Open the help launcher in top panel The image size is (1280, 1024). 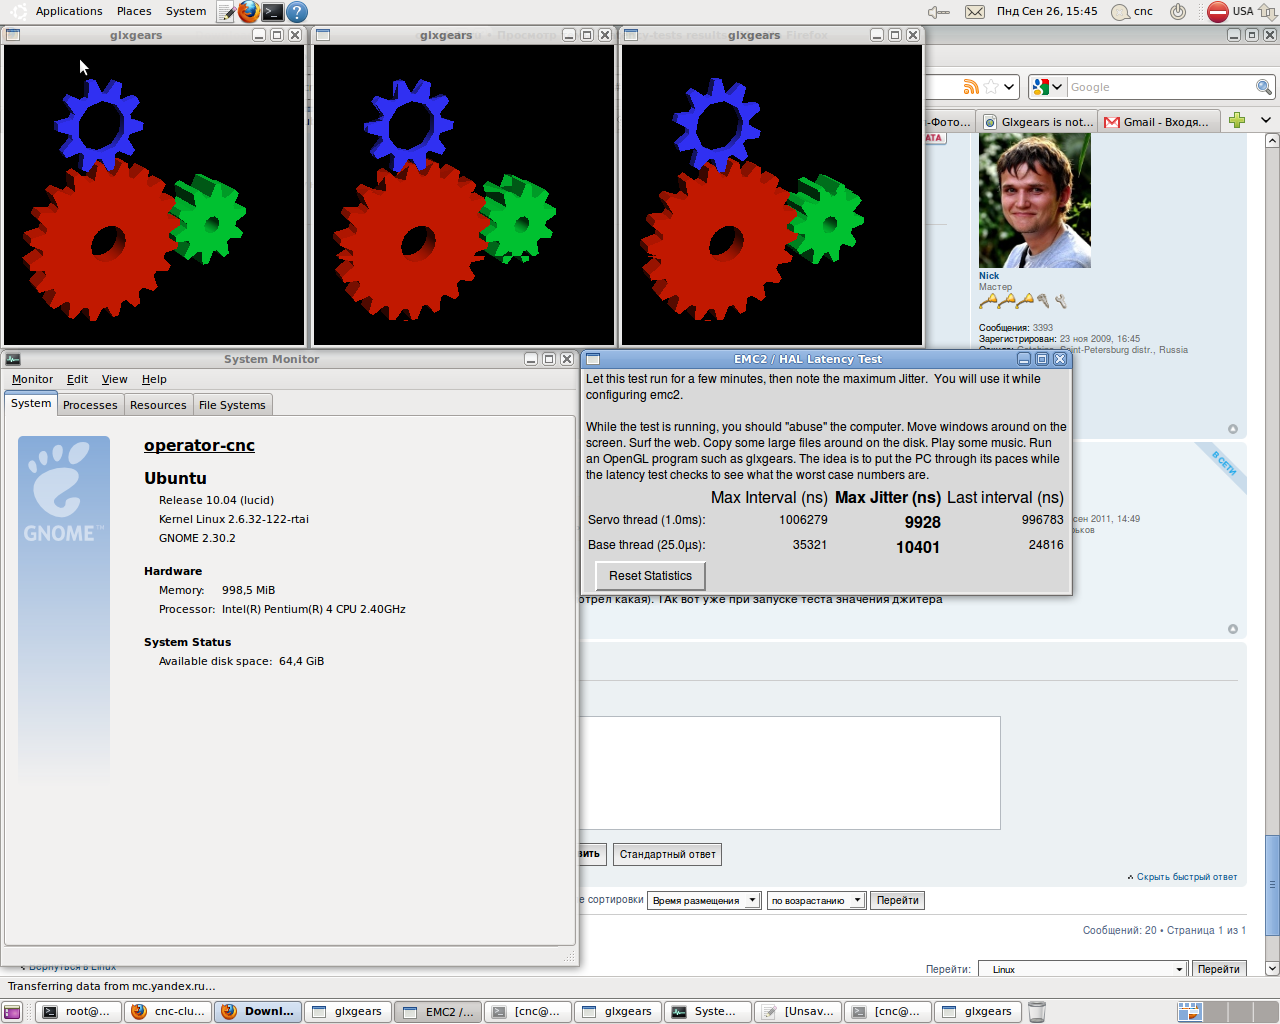point(296,12)
